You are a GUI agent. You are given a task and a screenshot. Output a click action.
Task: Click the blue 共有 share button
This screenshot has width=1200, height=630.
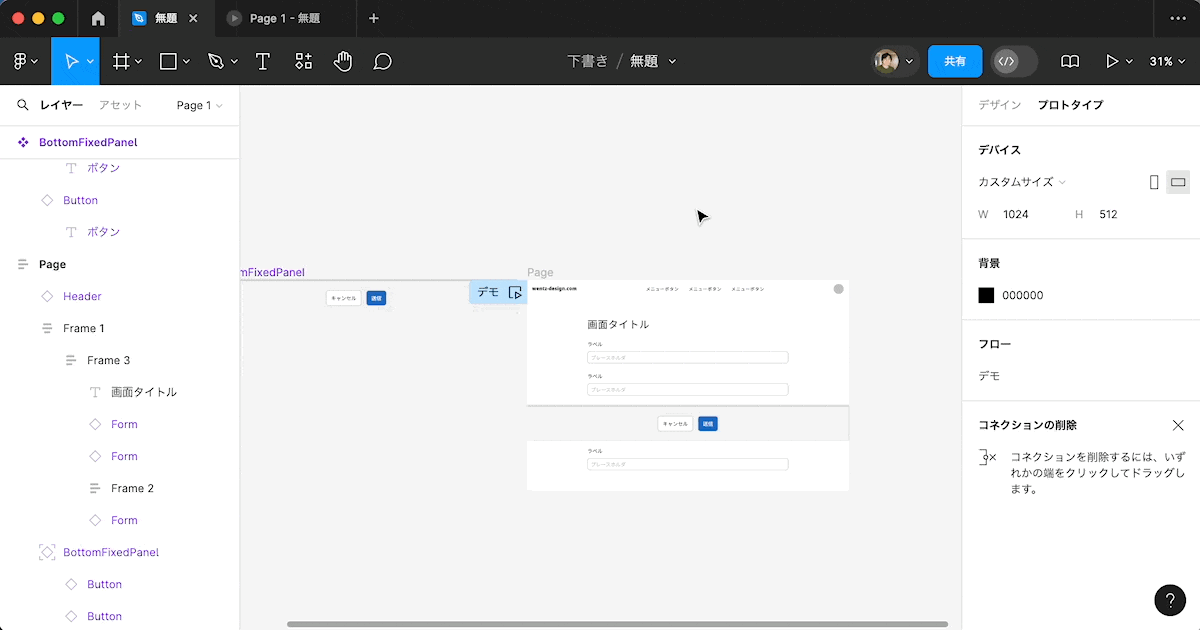coord(955,61)
